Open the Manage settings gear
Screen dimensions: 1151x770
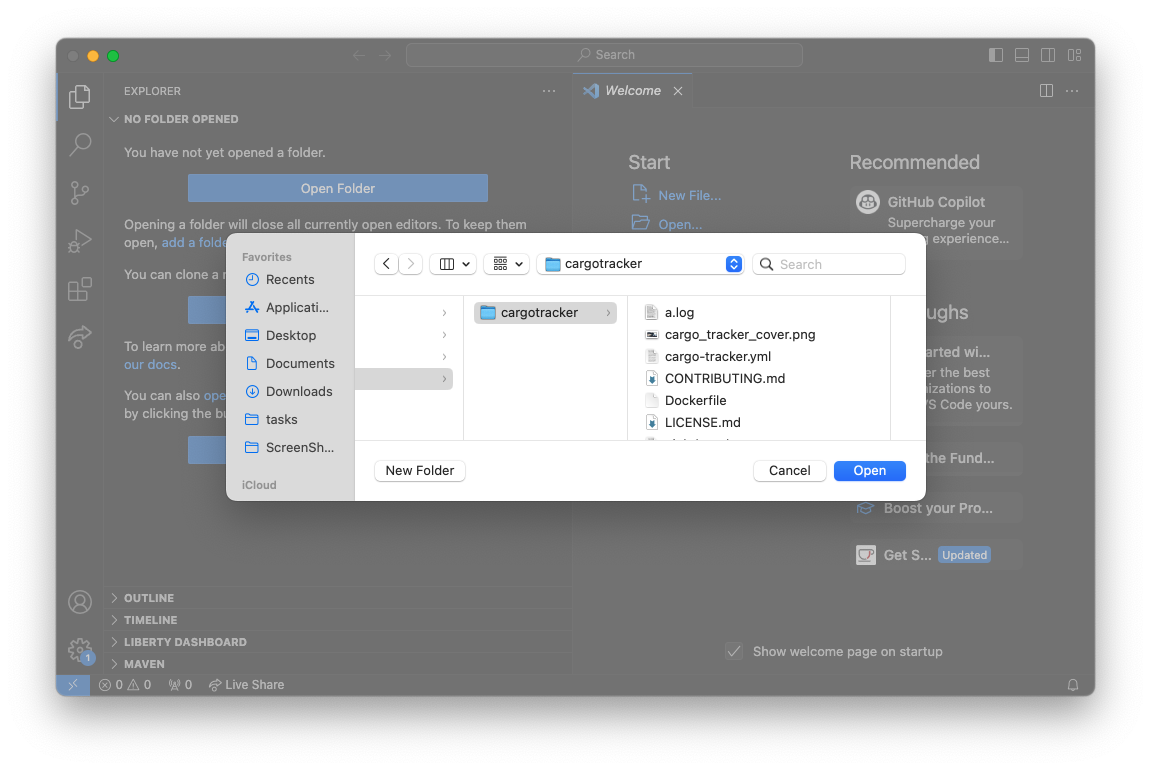click(80, 650)
